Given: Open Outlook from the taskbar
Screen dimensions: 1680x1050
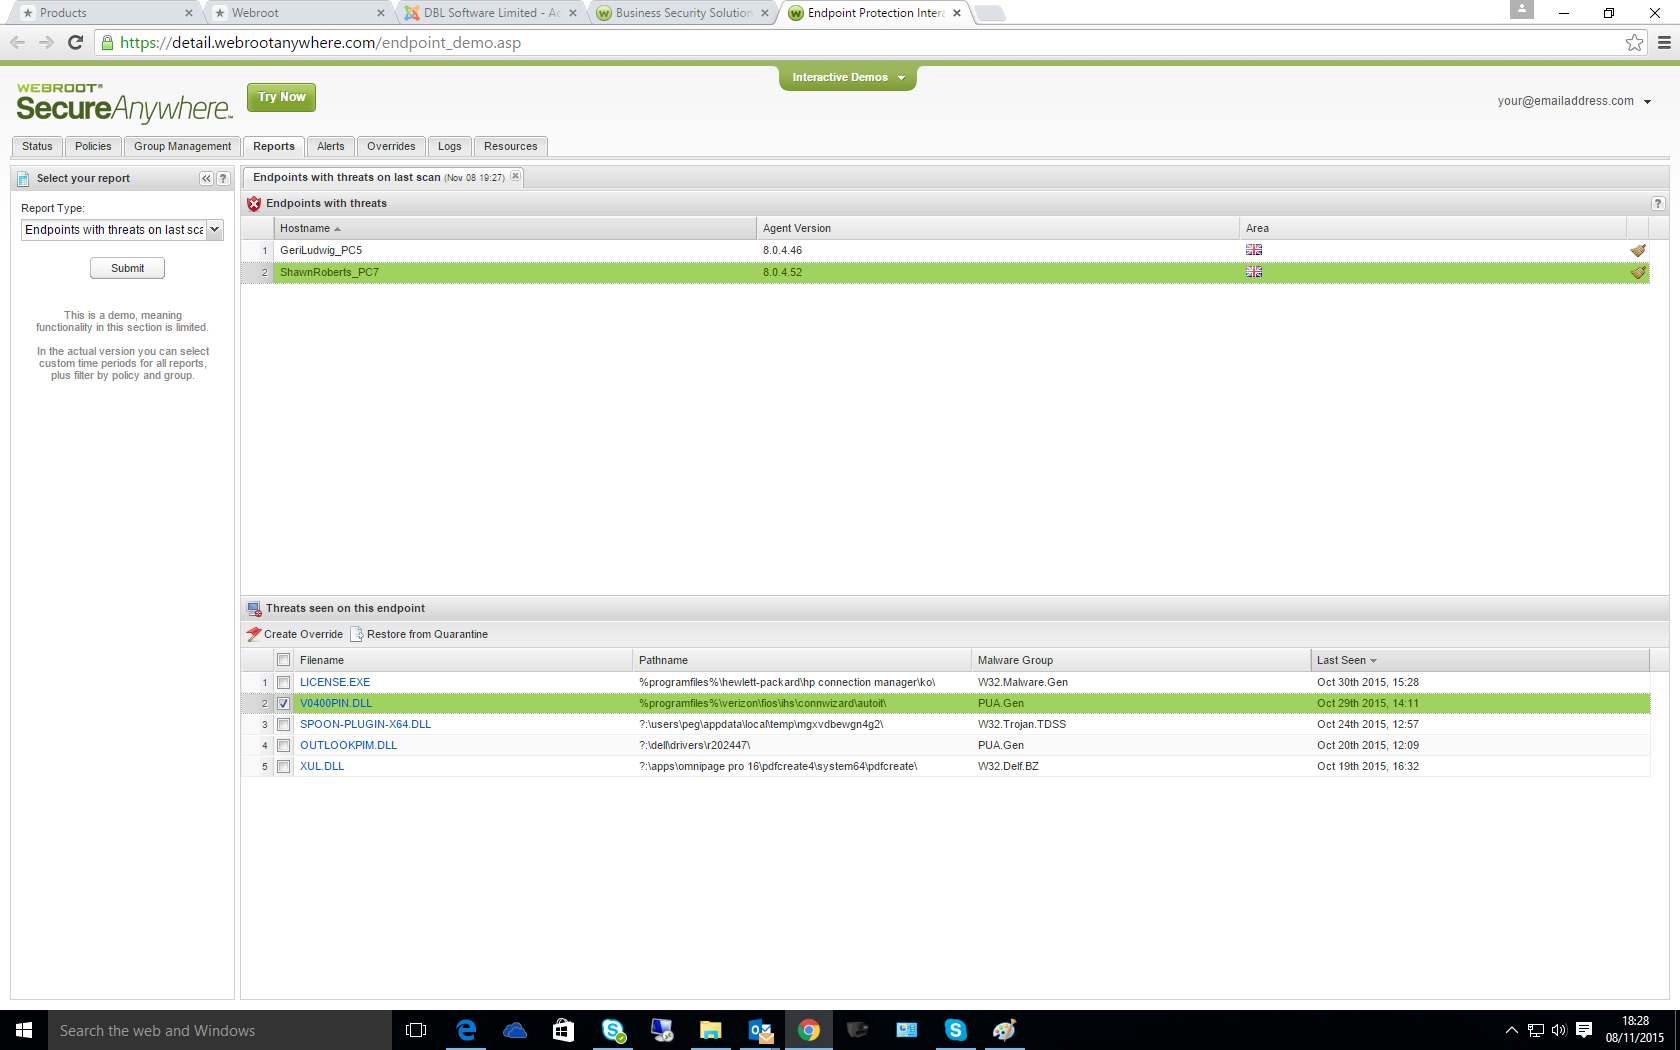Looking at the screenshot, I should pos(760,1030).
